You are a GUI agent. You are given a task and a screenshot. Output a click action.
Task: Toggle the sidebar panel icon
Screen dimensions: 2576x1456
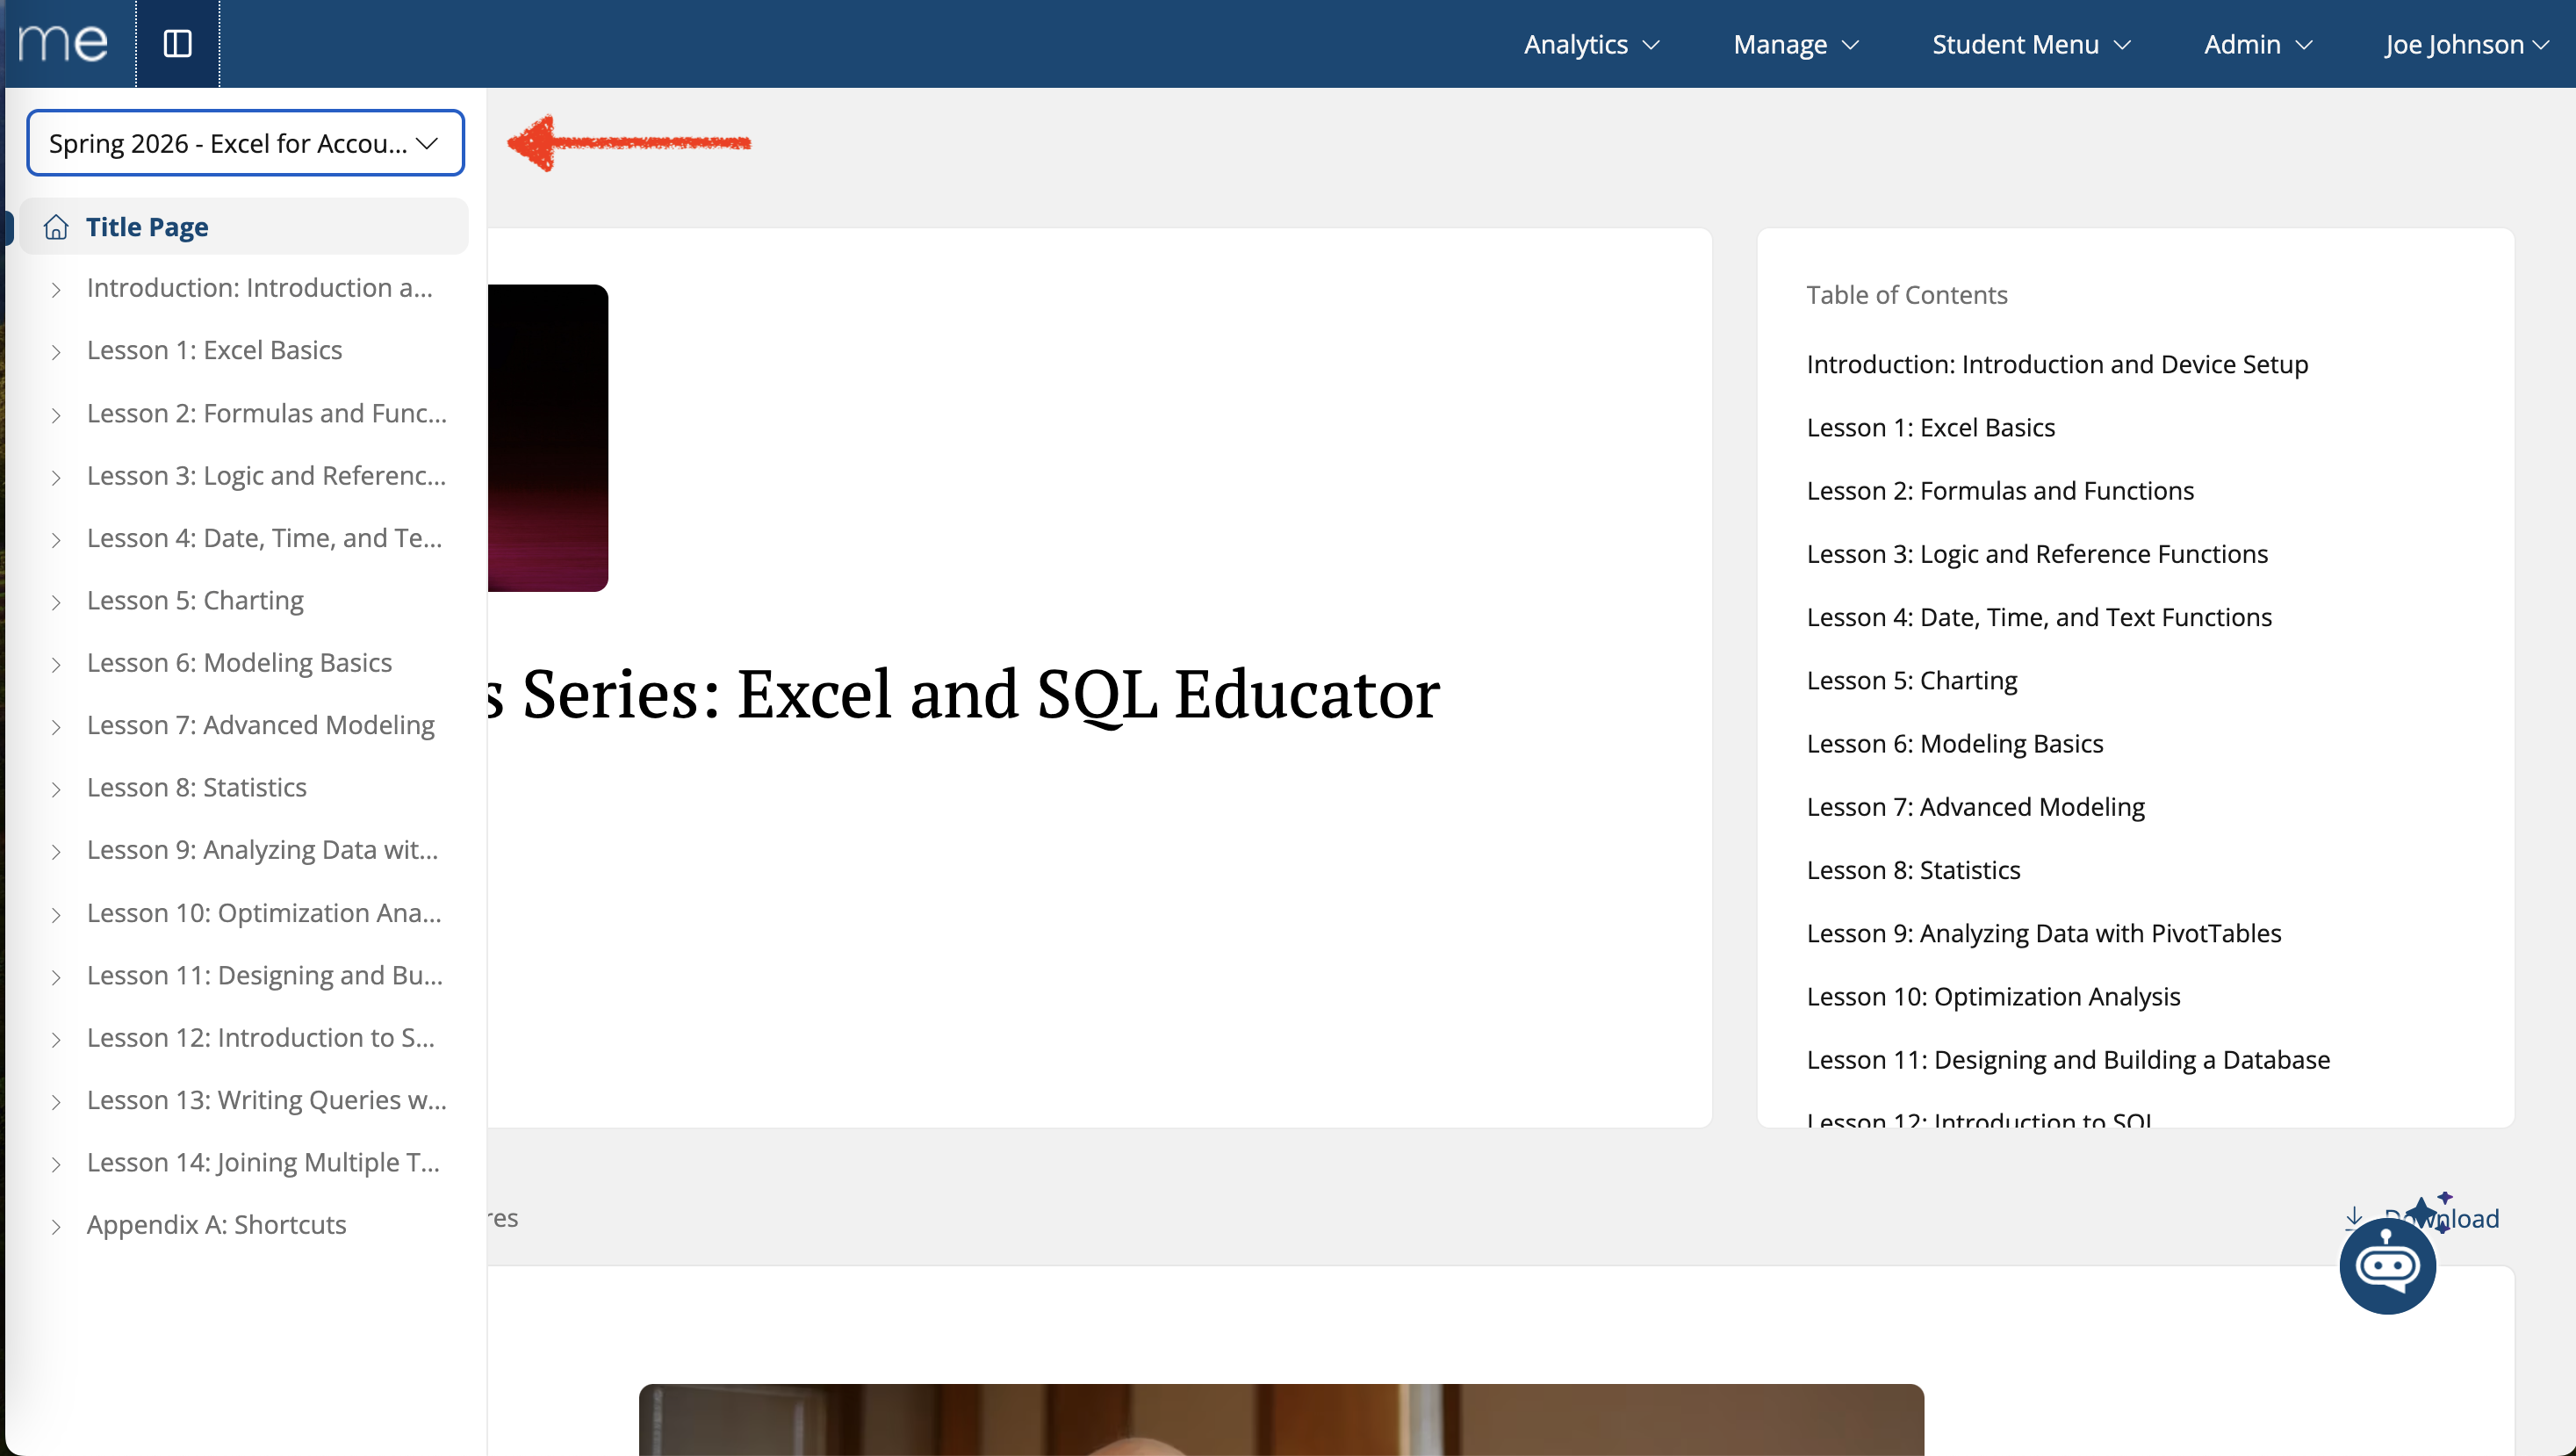[x=177, y=44]
